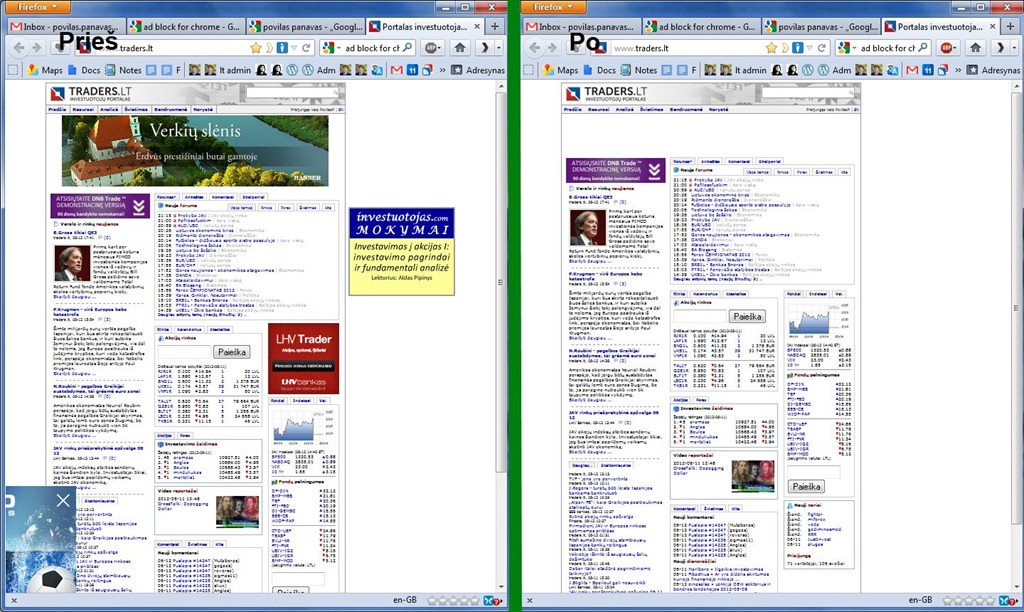Click the home button in the right window

tap(975, 48)
